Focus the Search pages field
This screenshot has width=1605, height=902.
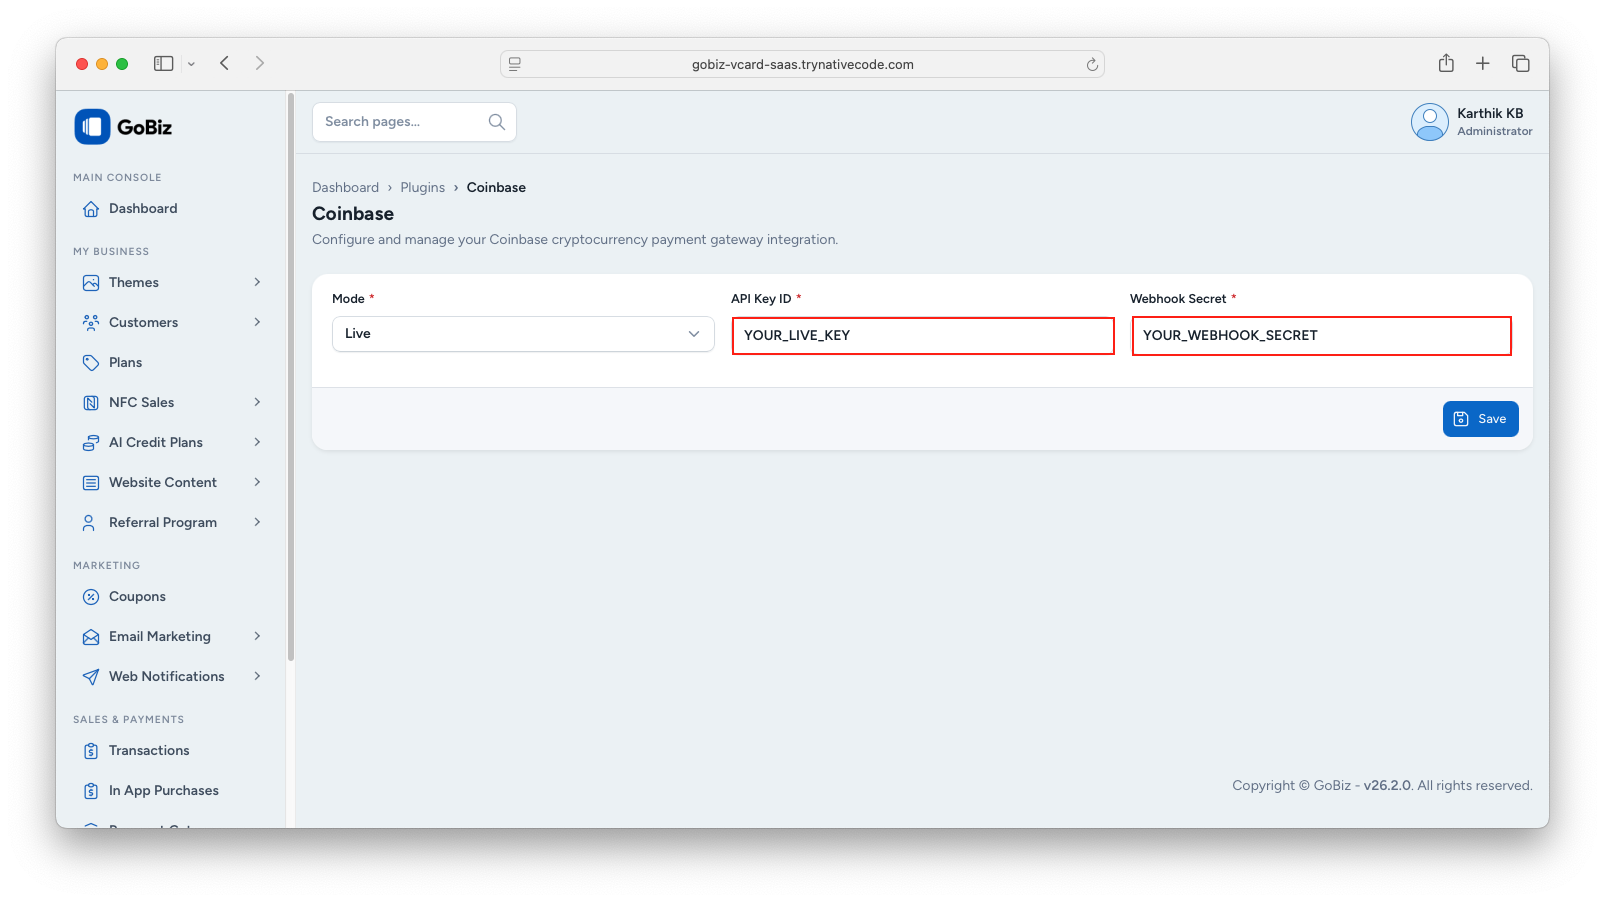pyautogui.click(x=414, y=122)
